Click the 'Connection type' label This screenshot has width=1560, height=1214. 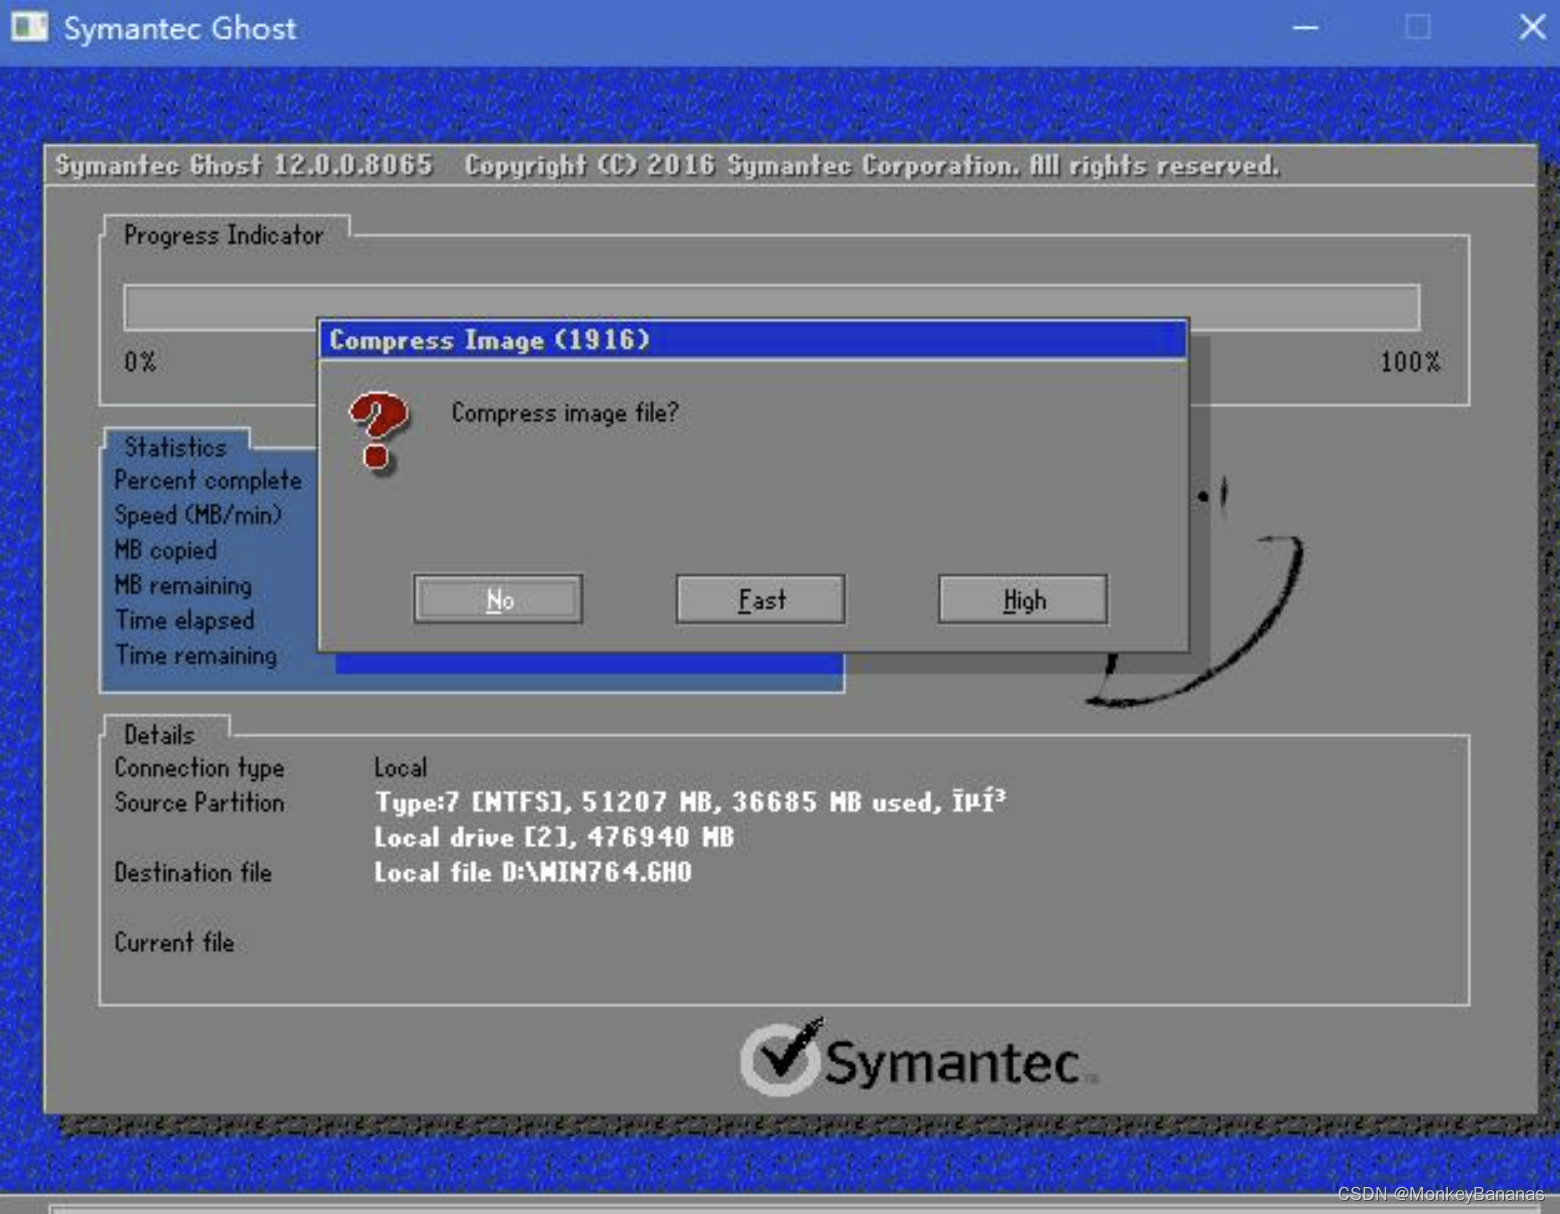(x=199, y=768)
